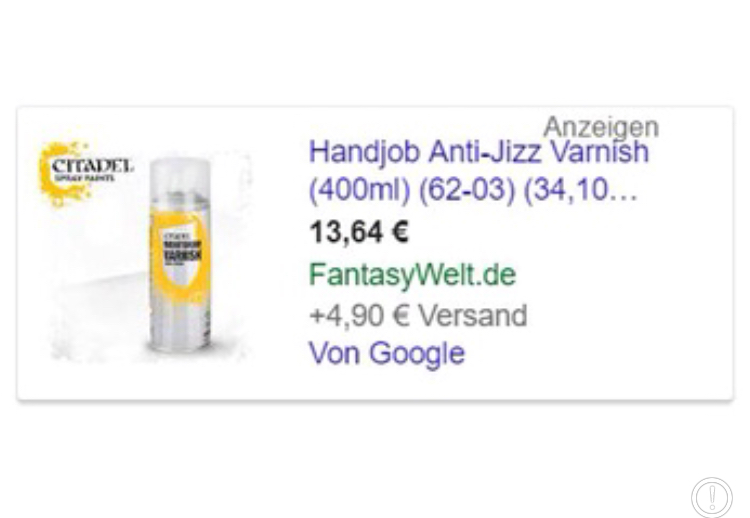Image resolution: width=750 pixels, height=518 pixels.
Task: Click the "Anzeigen" ads label
Action: tap(601, 127)
